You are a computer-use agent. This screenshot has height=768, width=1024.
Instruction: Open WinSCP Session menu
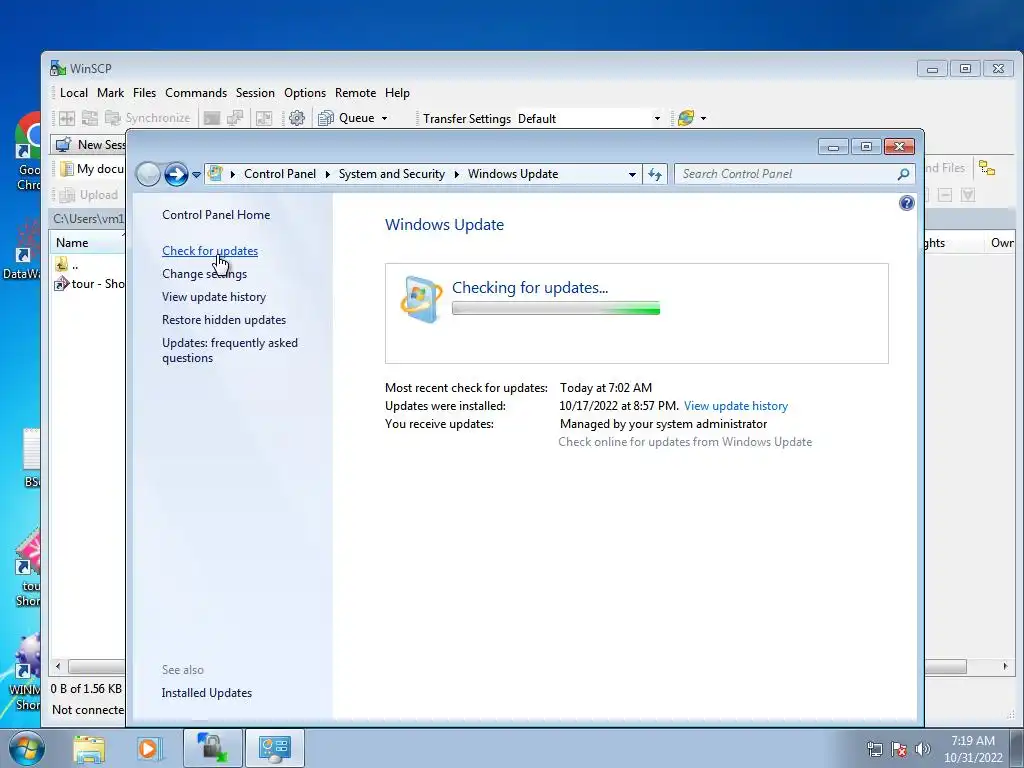coord(255,93)
